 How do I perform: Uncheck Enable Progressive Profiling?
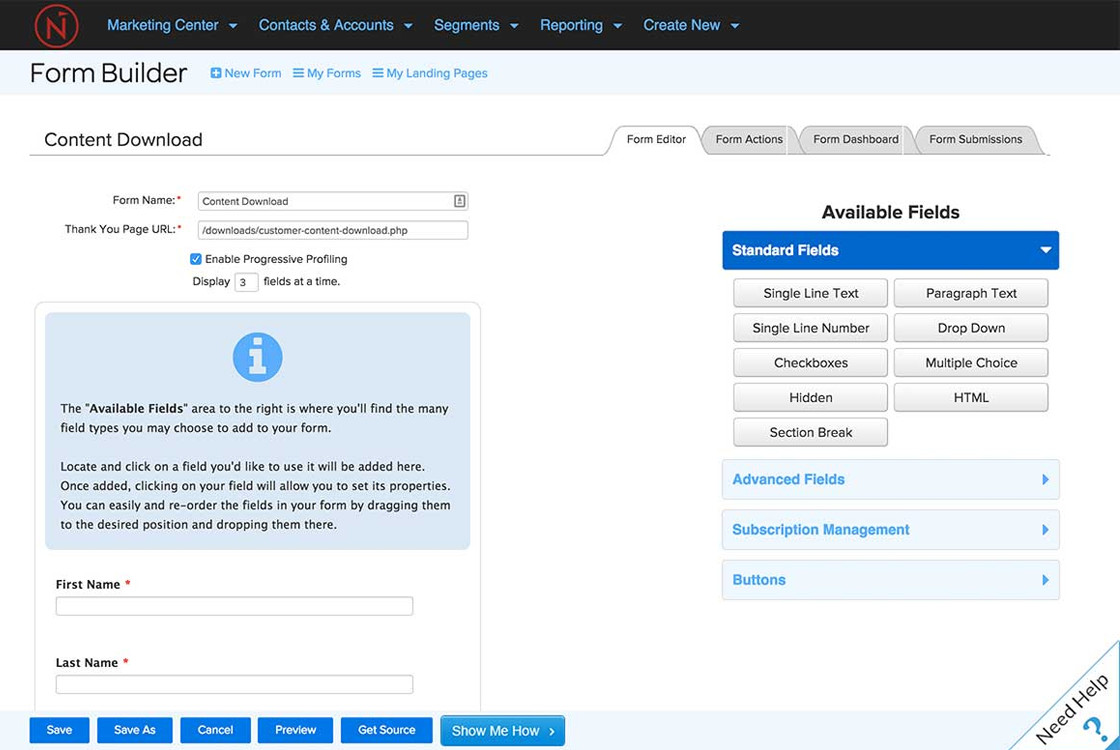tap(196, 259)
